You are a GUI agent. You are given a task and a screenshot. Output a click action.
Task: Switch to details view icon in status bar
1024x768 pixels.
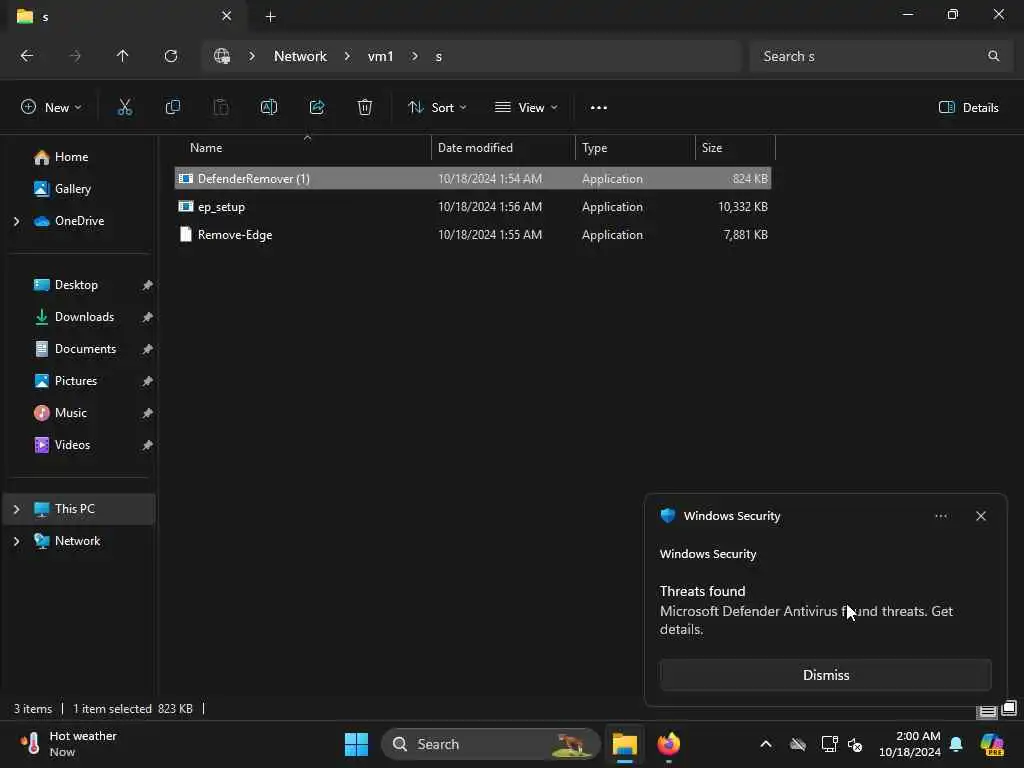tap(987, 711)
